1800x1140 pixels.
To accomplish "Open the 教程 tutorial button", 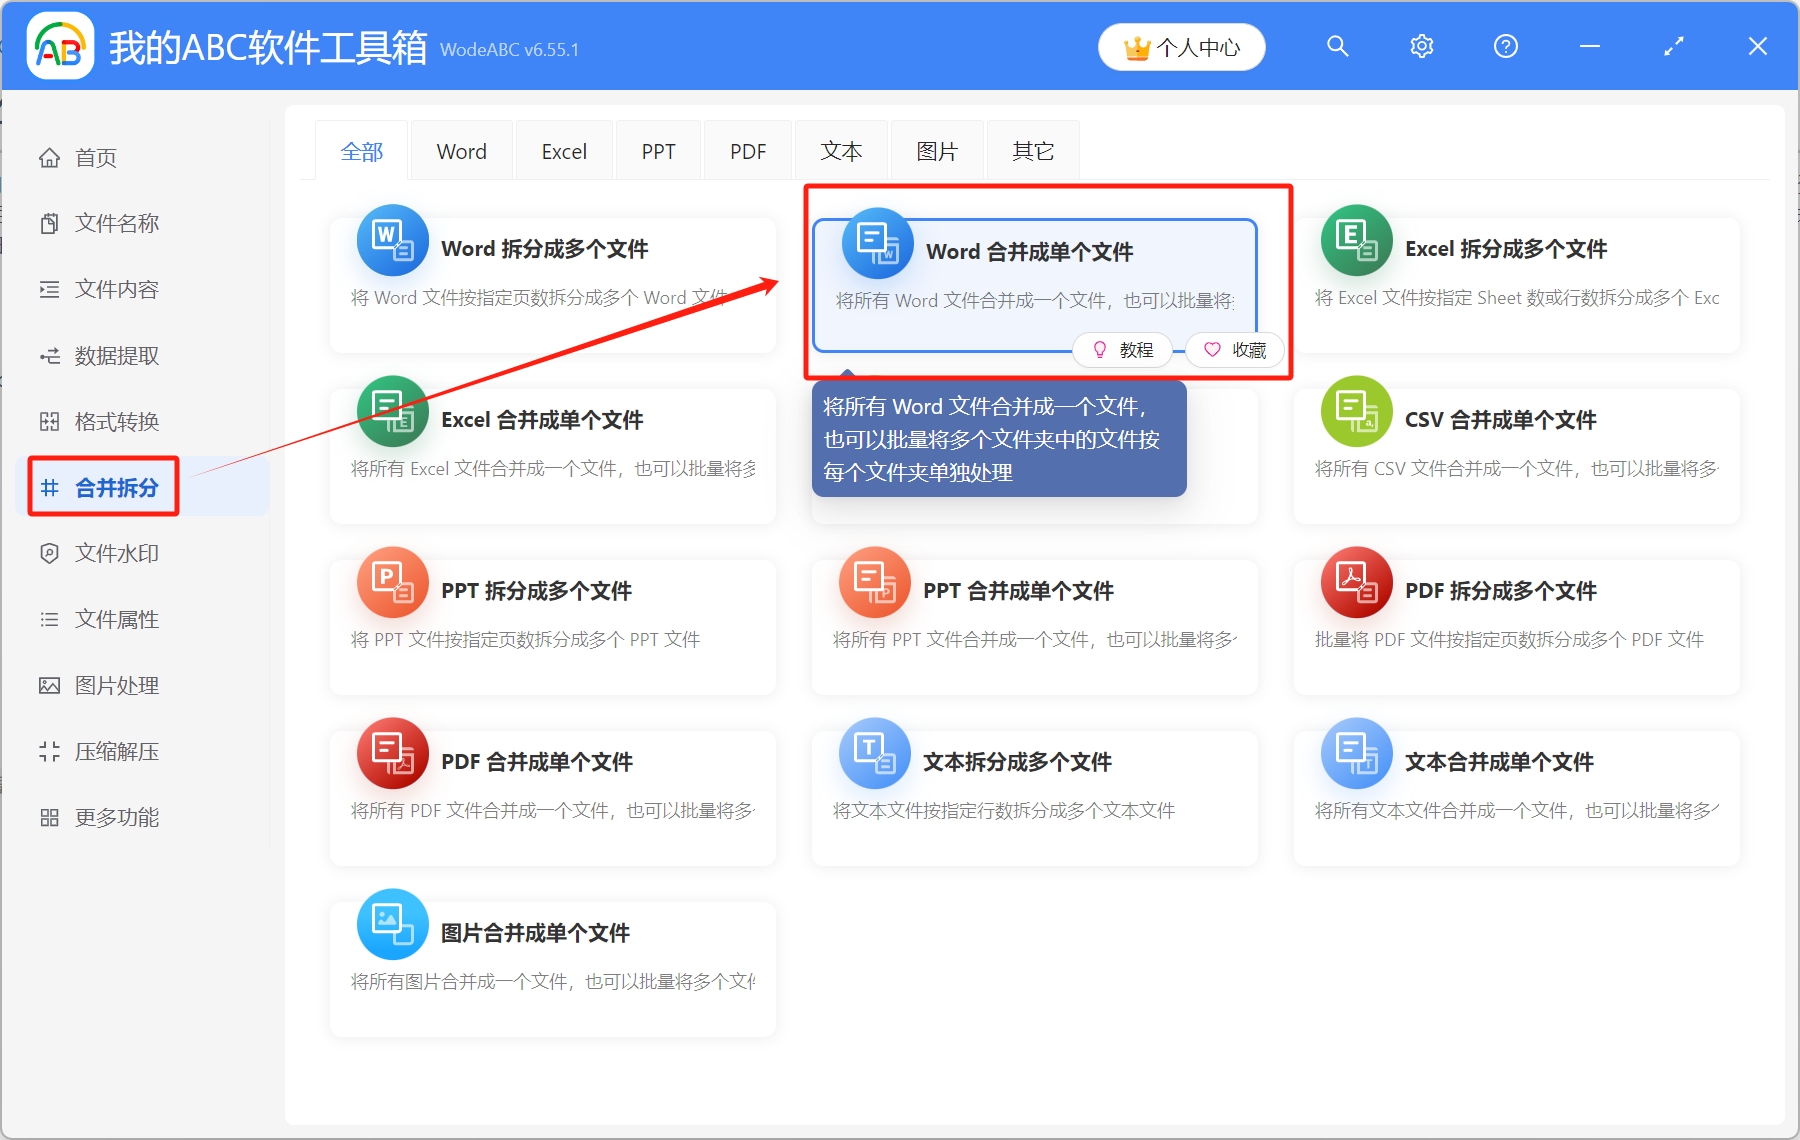I will (1123, 350).
